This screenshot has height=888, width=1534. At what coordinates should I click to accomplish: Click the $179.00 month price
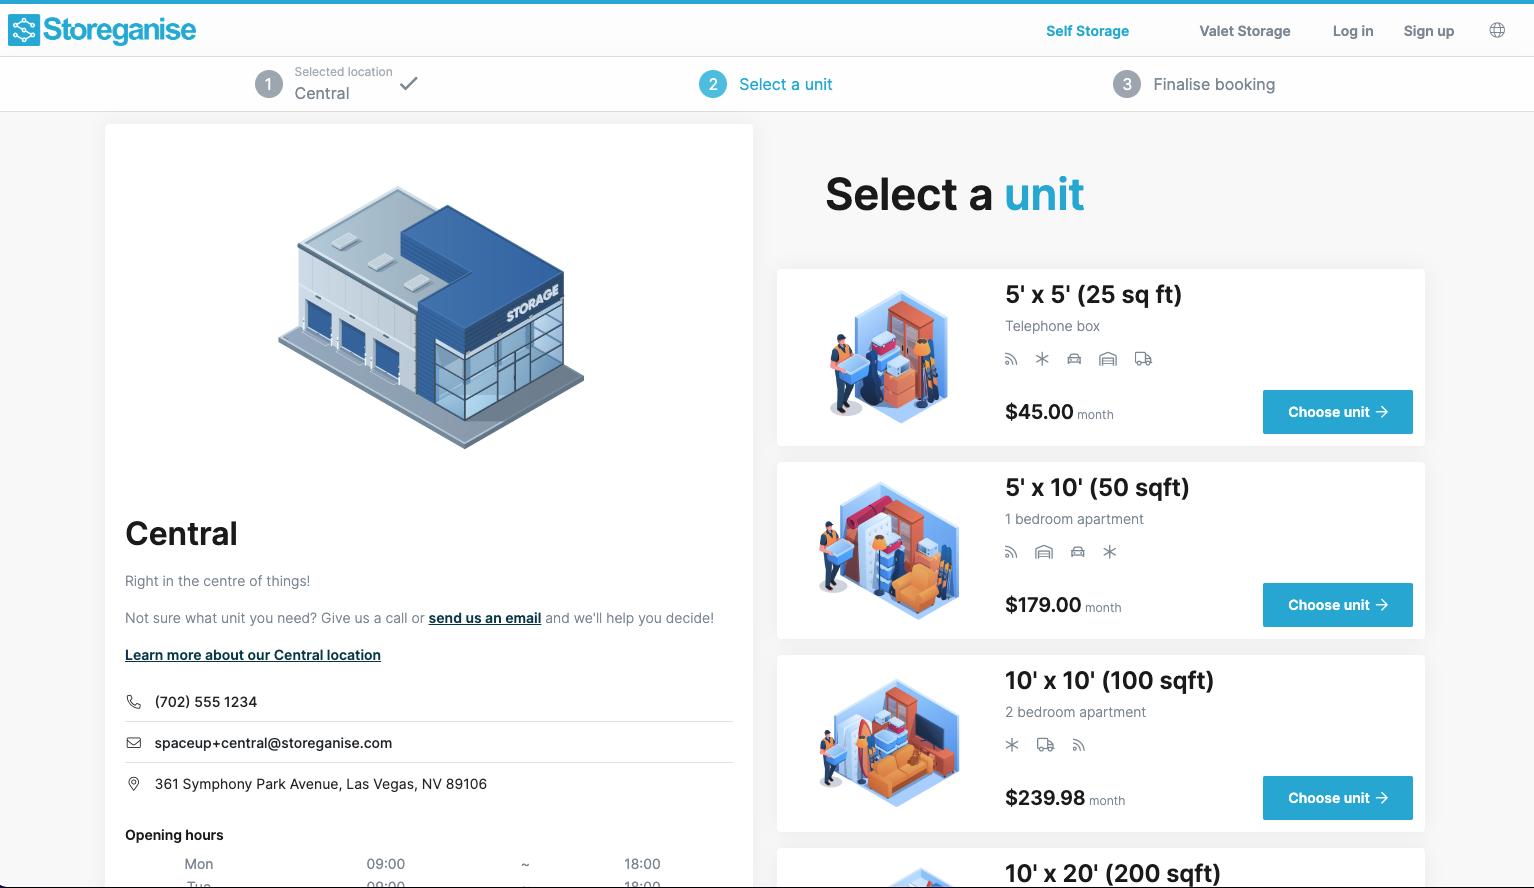1063,605
